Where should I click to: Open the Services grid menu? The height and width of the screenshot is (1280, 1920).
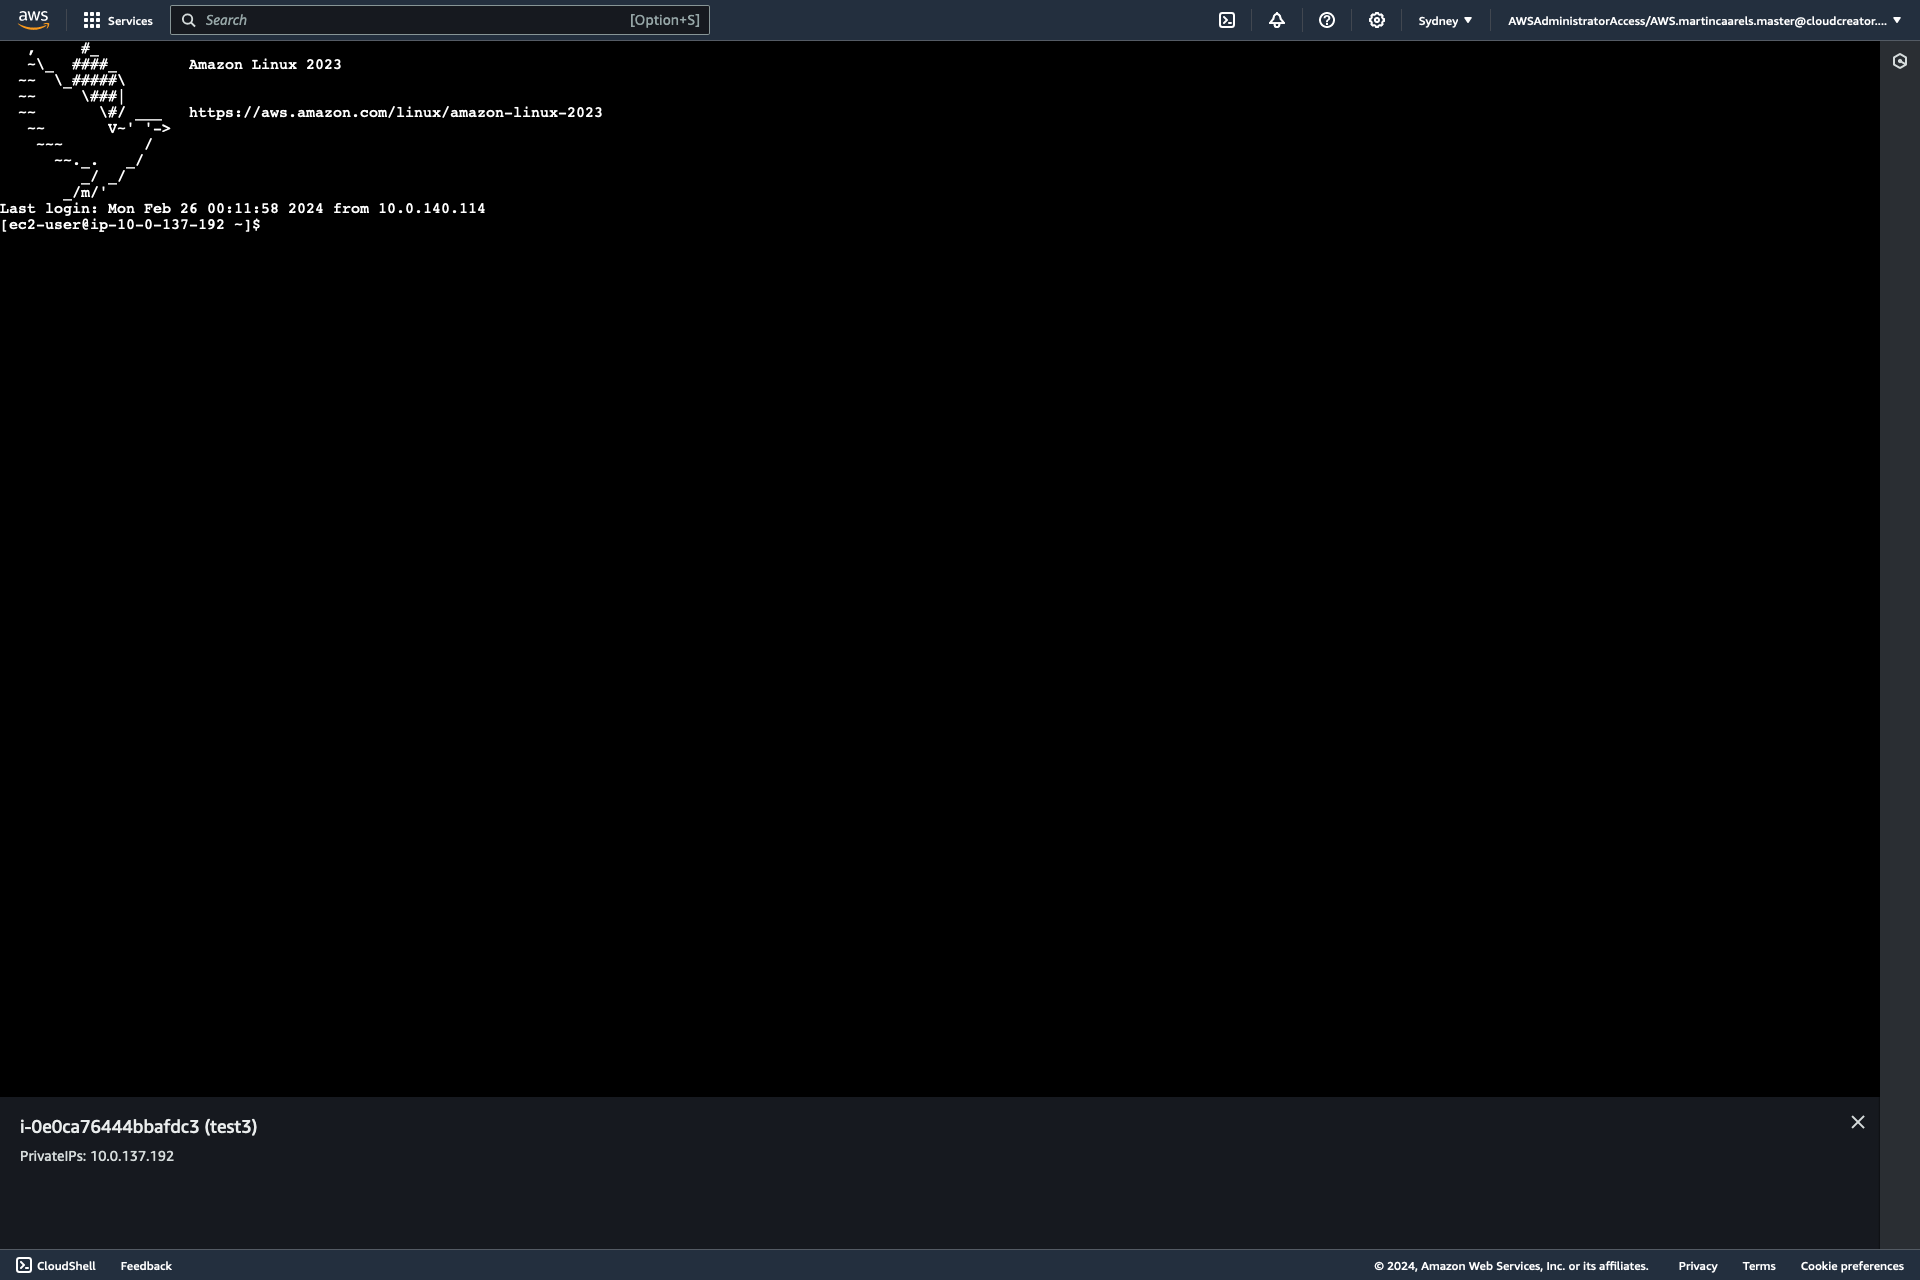point(117,20)
